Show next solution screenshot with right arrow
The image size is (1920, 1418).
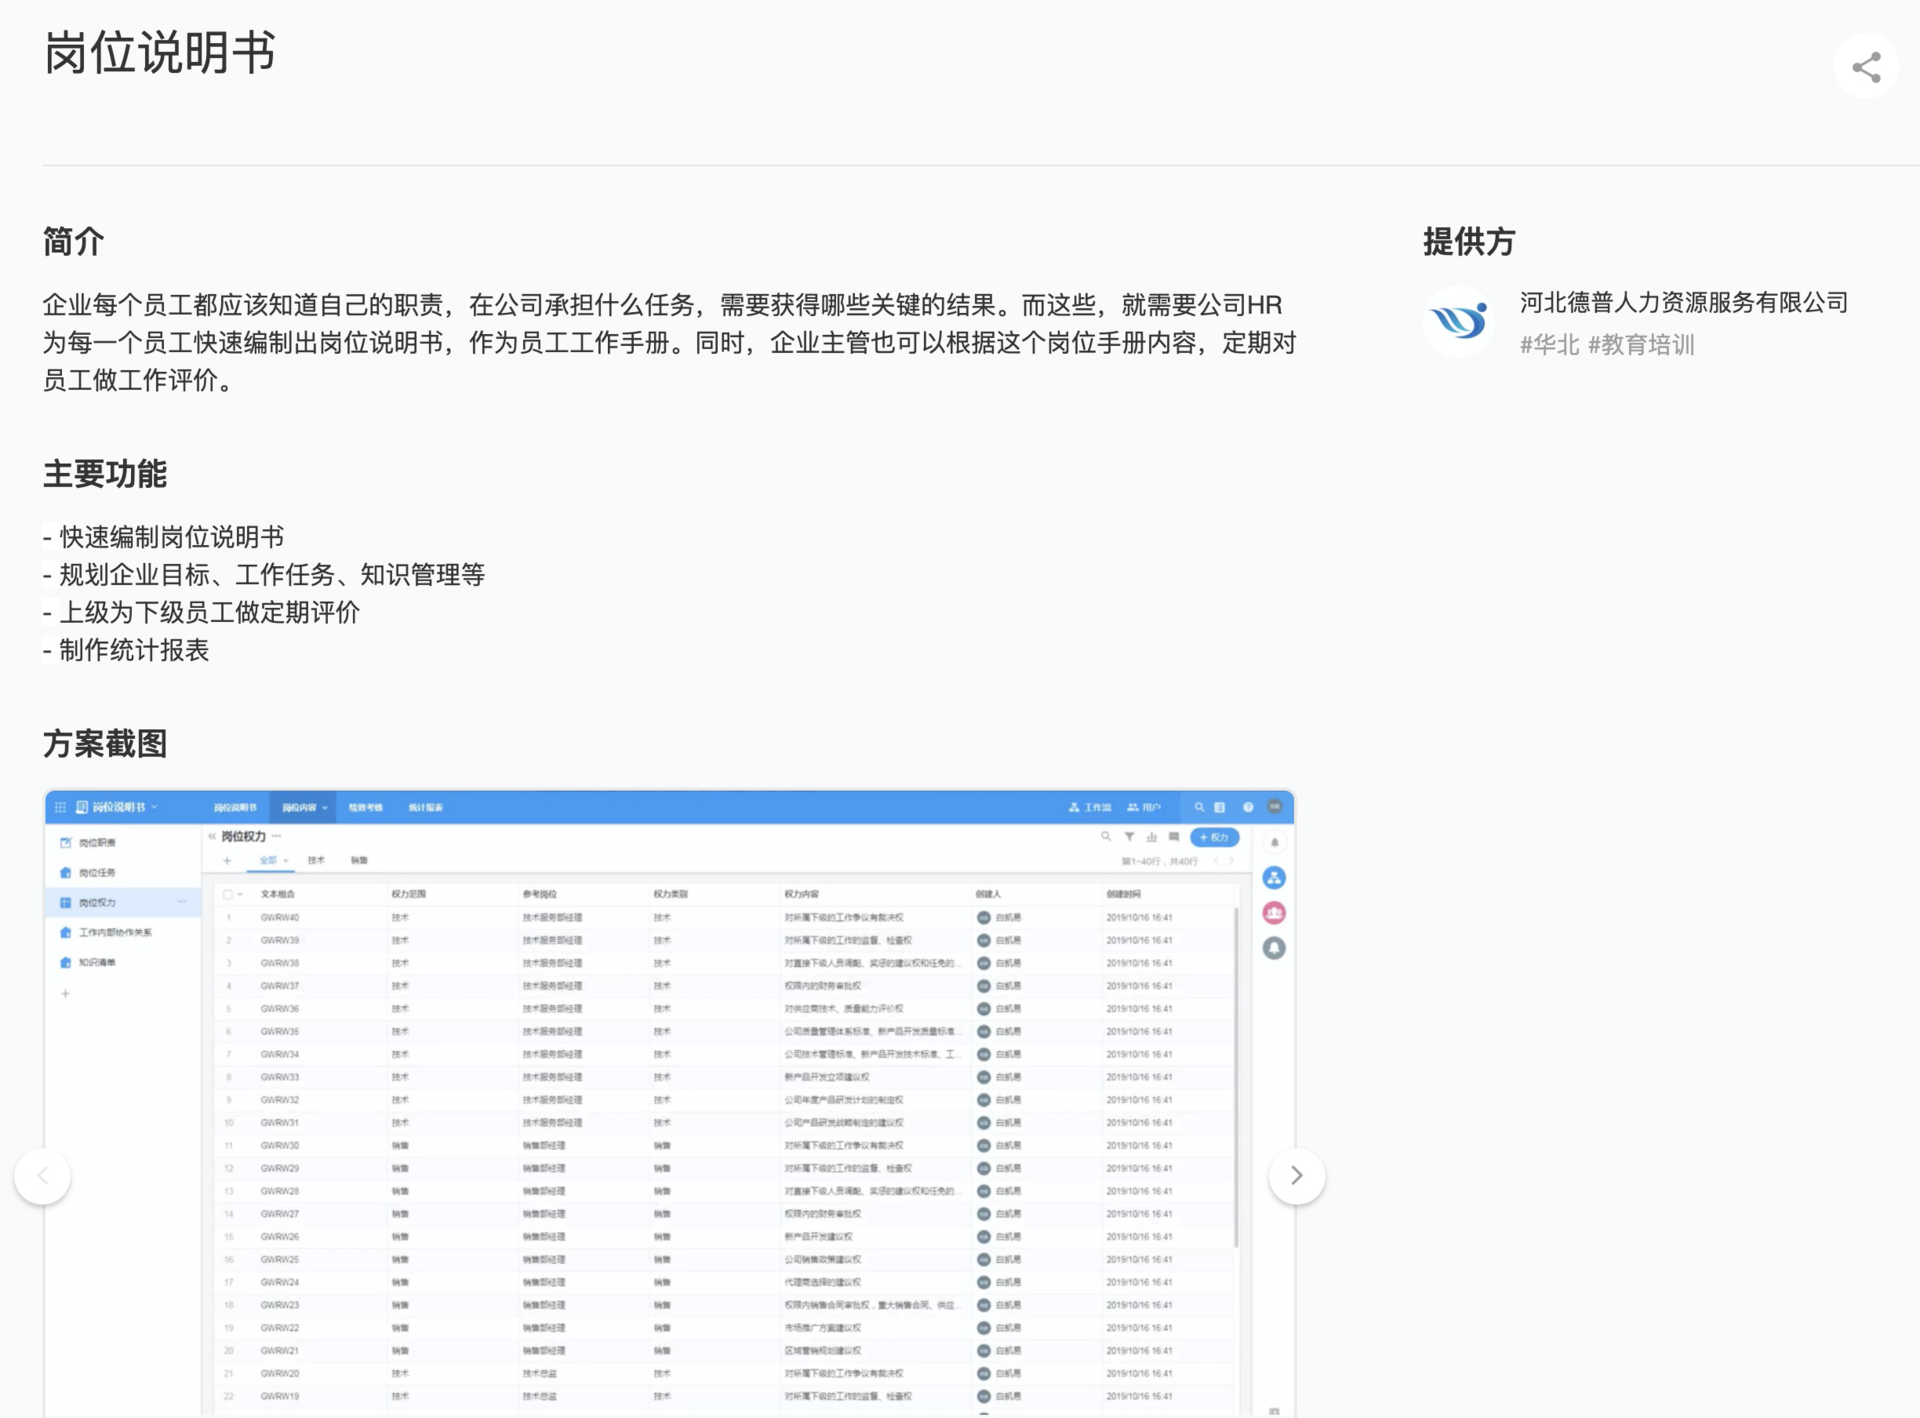coord(1296,1176)
